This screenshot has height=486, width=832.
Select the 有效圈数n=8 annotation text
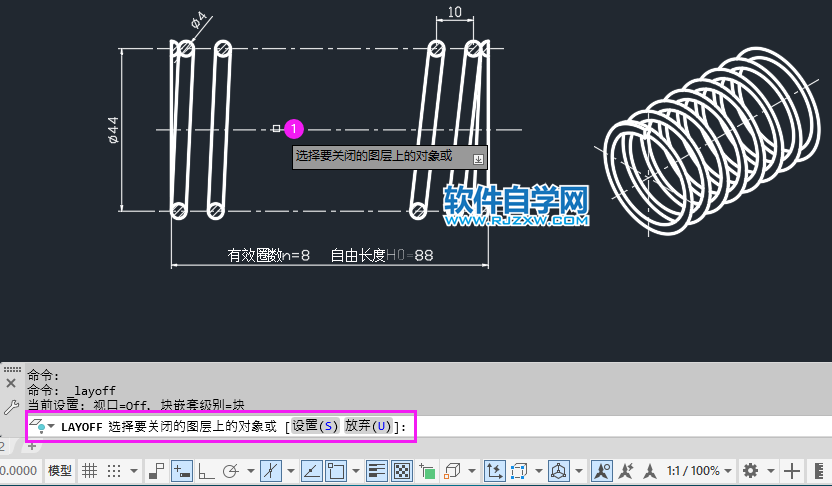(x=268, y=256)
